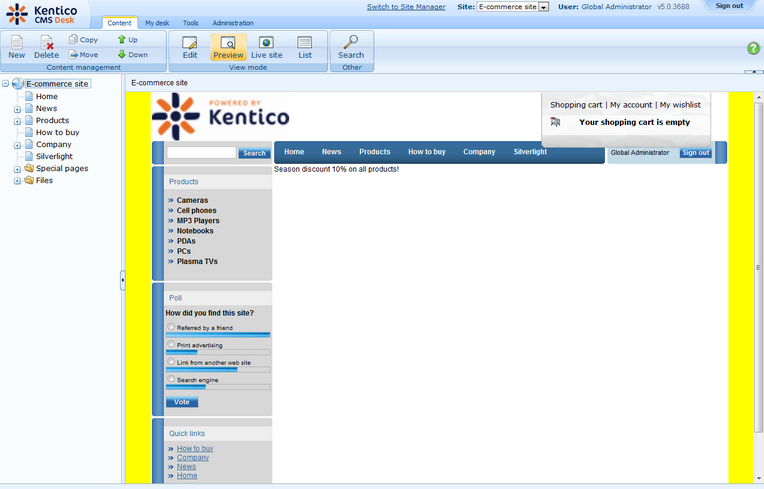764x489 pixels.
Task: Create a New document
Action: tap(17, 47)
